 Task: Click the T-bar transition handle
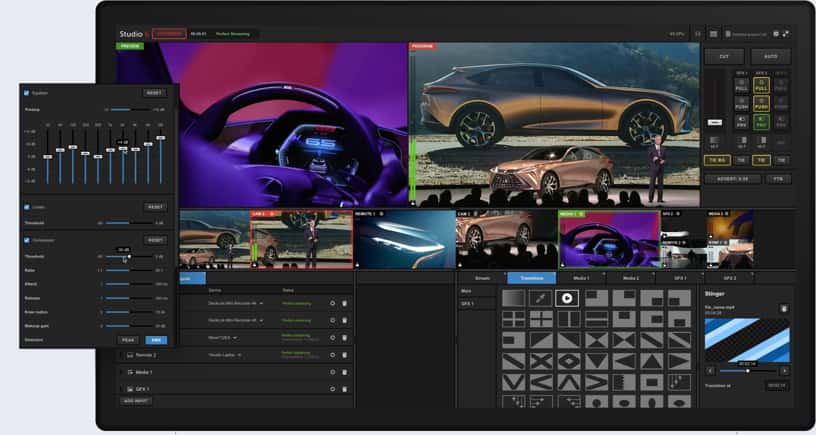715,122
